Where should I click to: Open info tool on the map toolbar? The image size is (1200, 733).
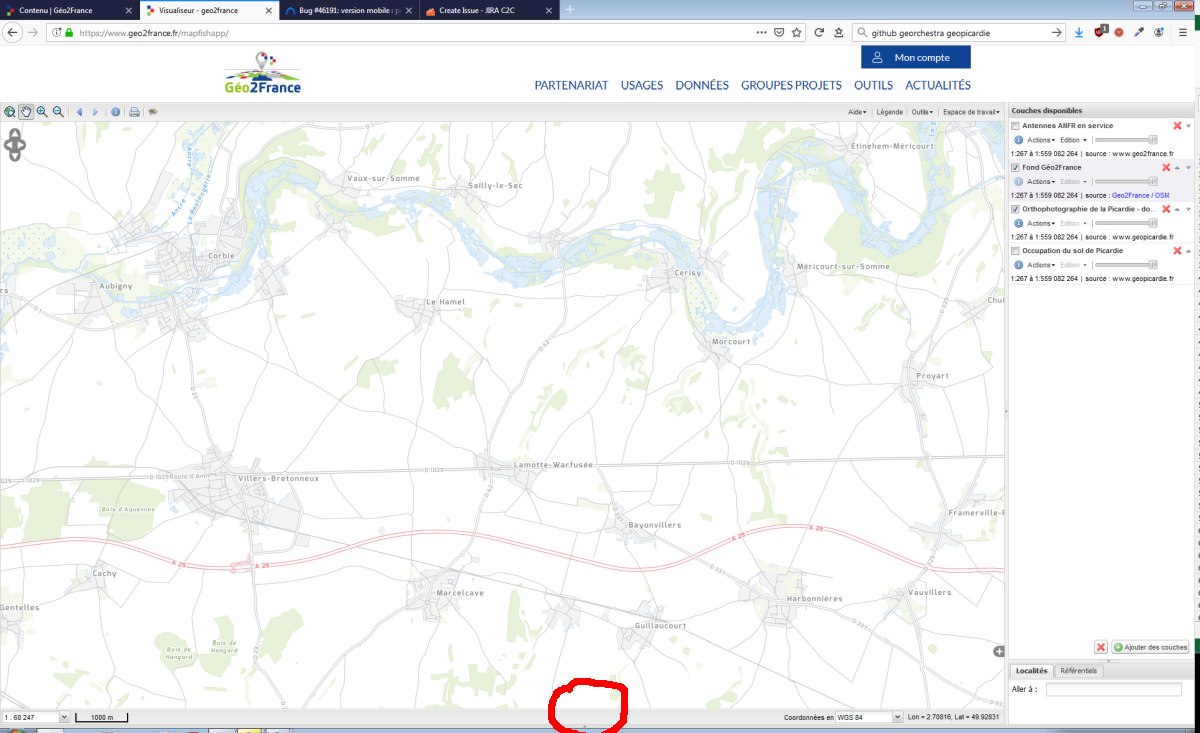(x=115, y=112)
